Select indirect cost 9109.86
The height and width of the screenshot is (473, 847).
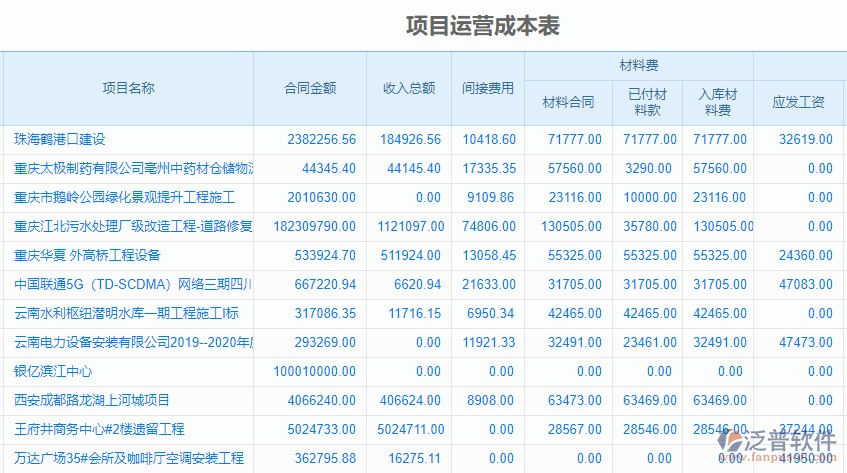click(490, 198)
